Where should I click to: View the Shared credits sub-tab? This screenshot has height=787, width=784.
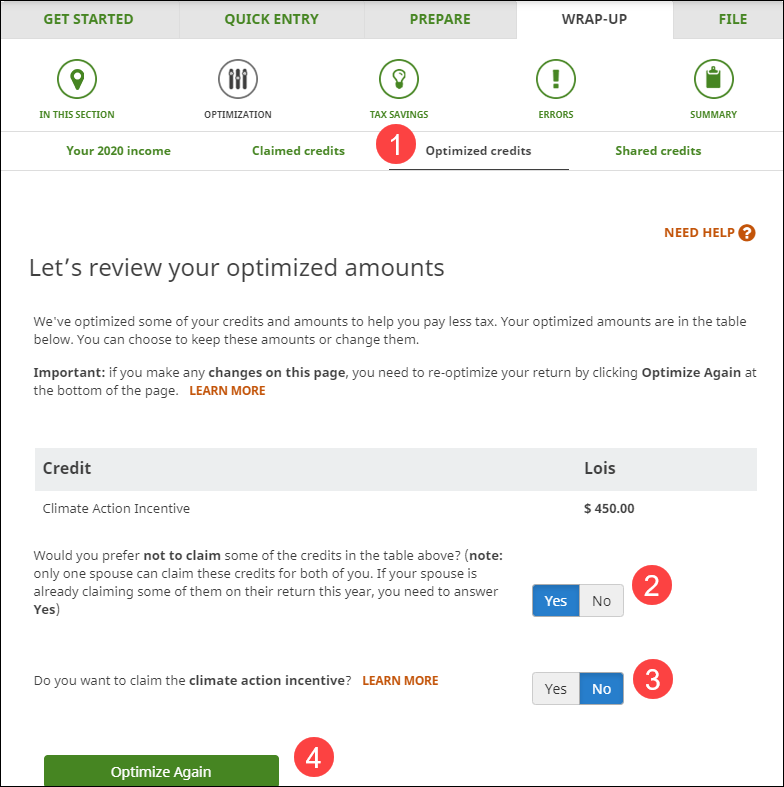click(x=658, y=151)
